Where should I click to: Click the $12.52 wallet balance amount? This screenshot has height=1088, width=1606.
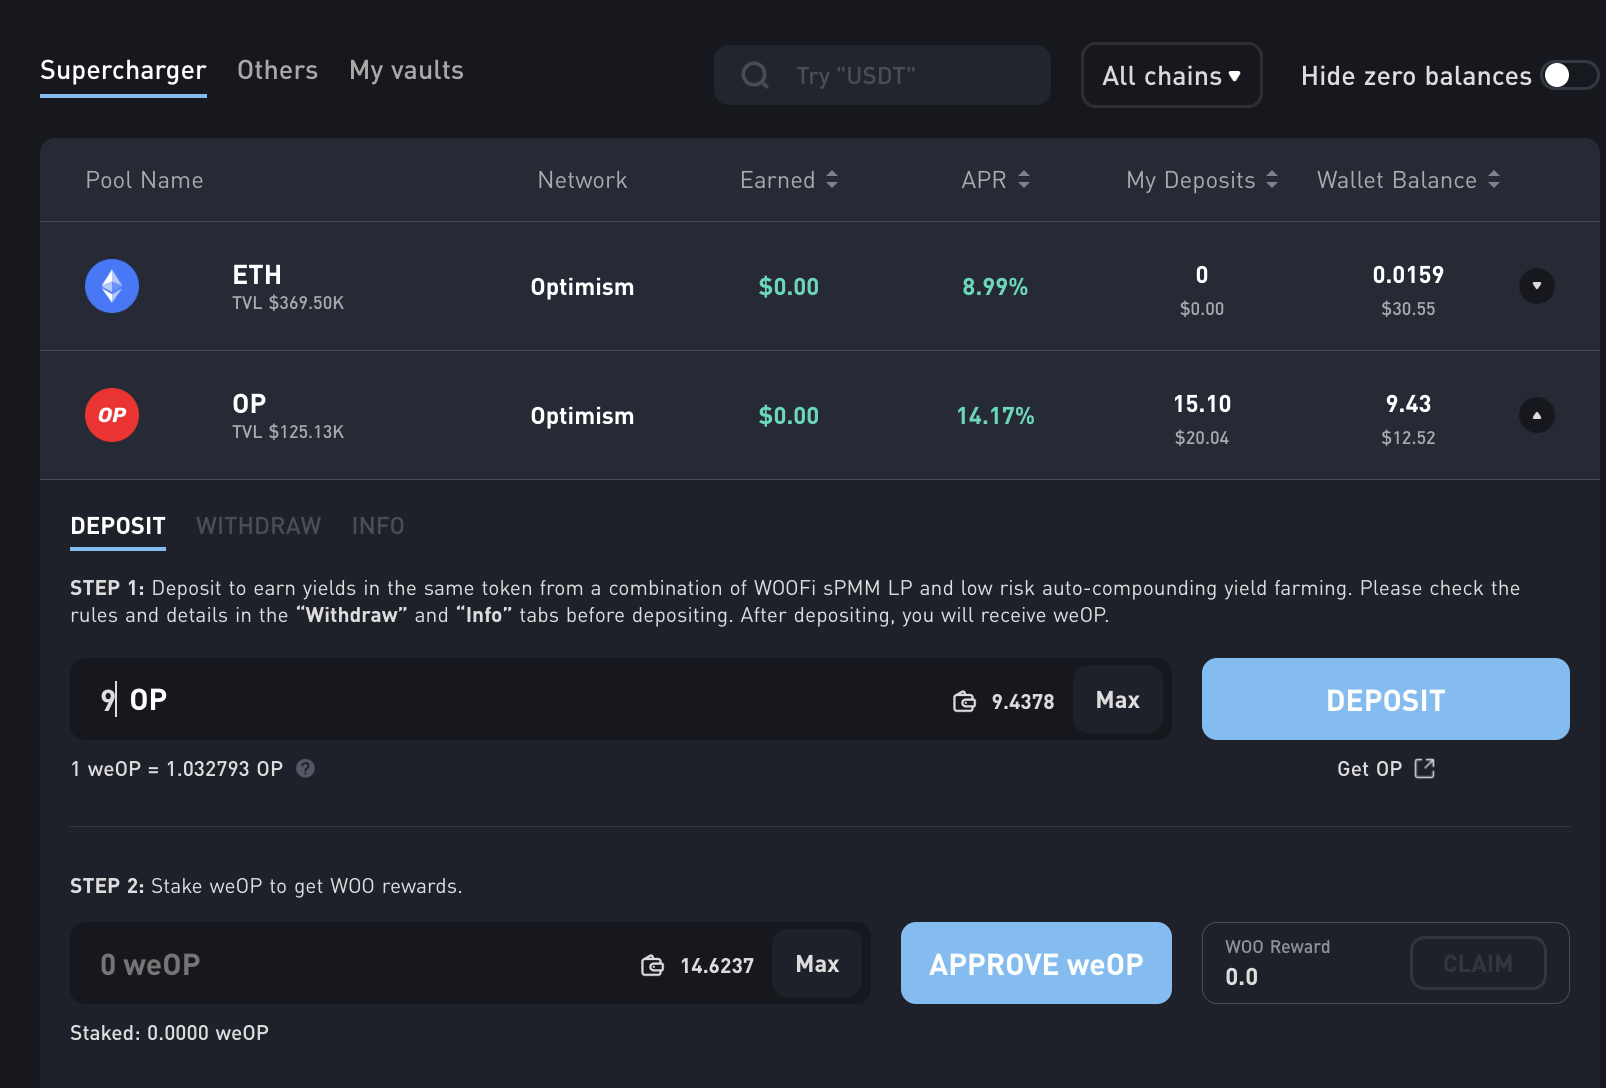point(1408,438)
